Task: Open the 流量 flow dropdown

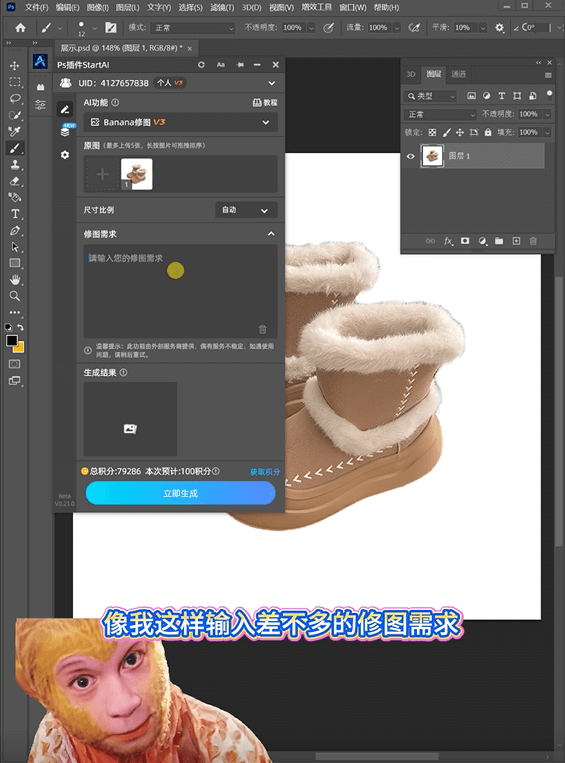Action: [x=397, y=28]
